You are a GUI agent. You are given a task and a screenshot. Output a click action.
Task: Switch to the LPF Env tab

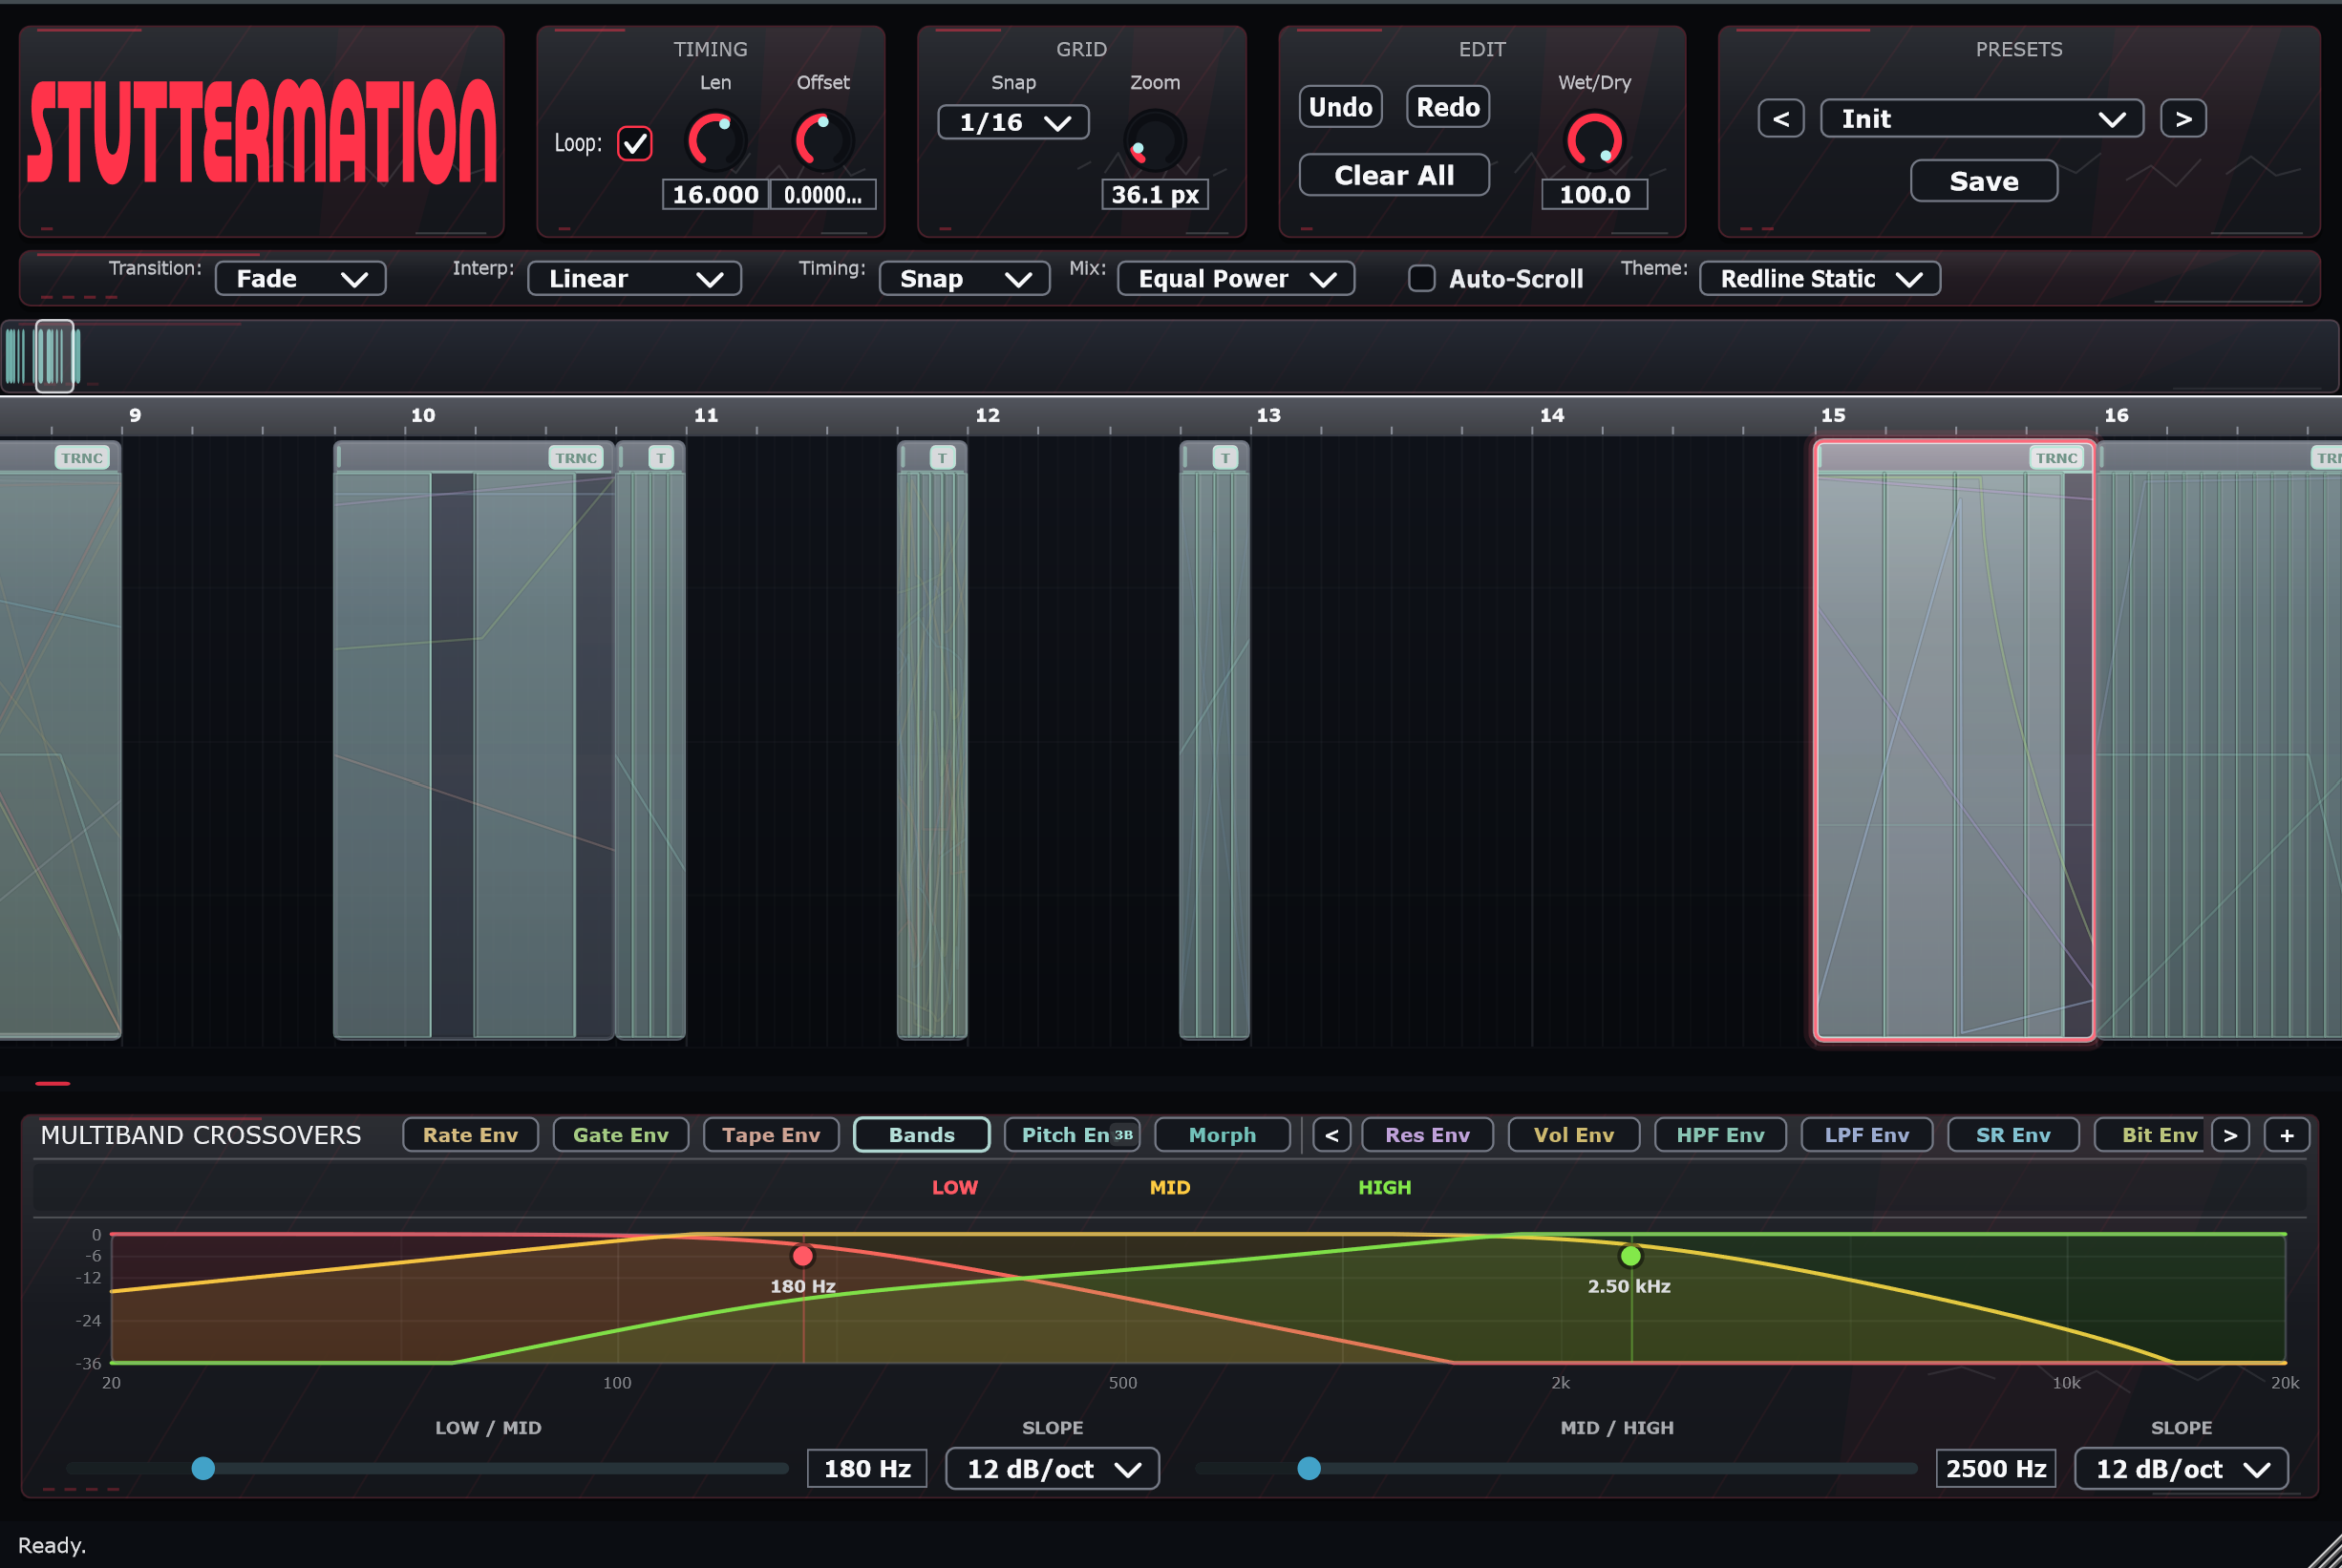point(1867,1135)
